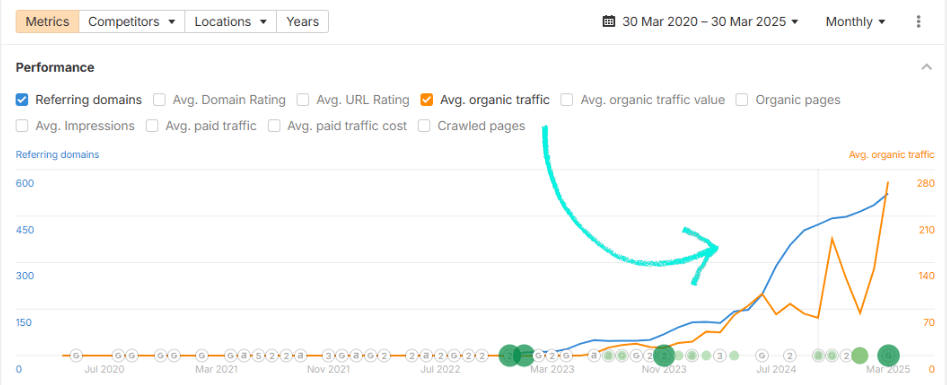The image size is (947, 385).
Task: Disable the Avg. organic traffic checkbox
Action: point(427,100)
